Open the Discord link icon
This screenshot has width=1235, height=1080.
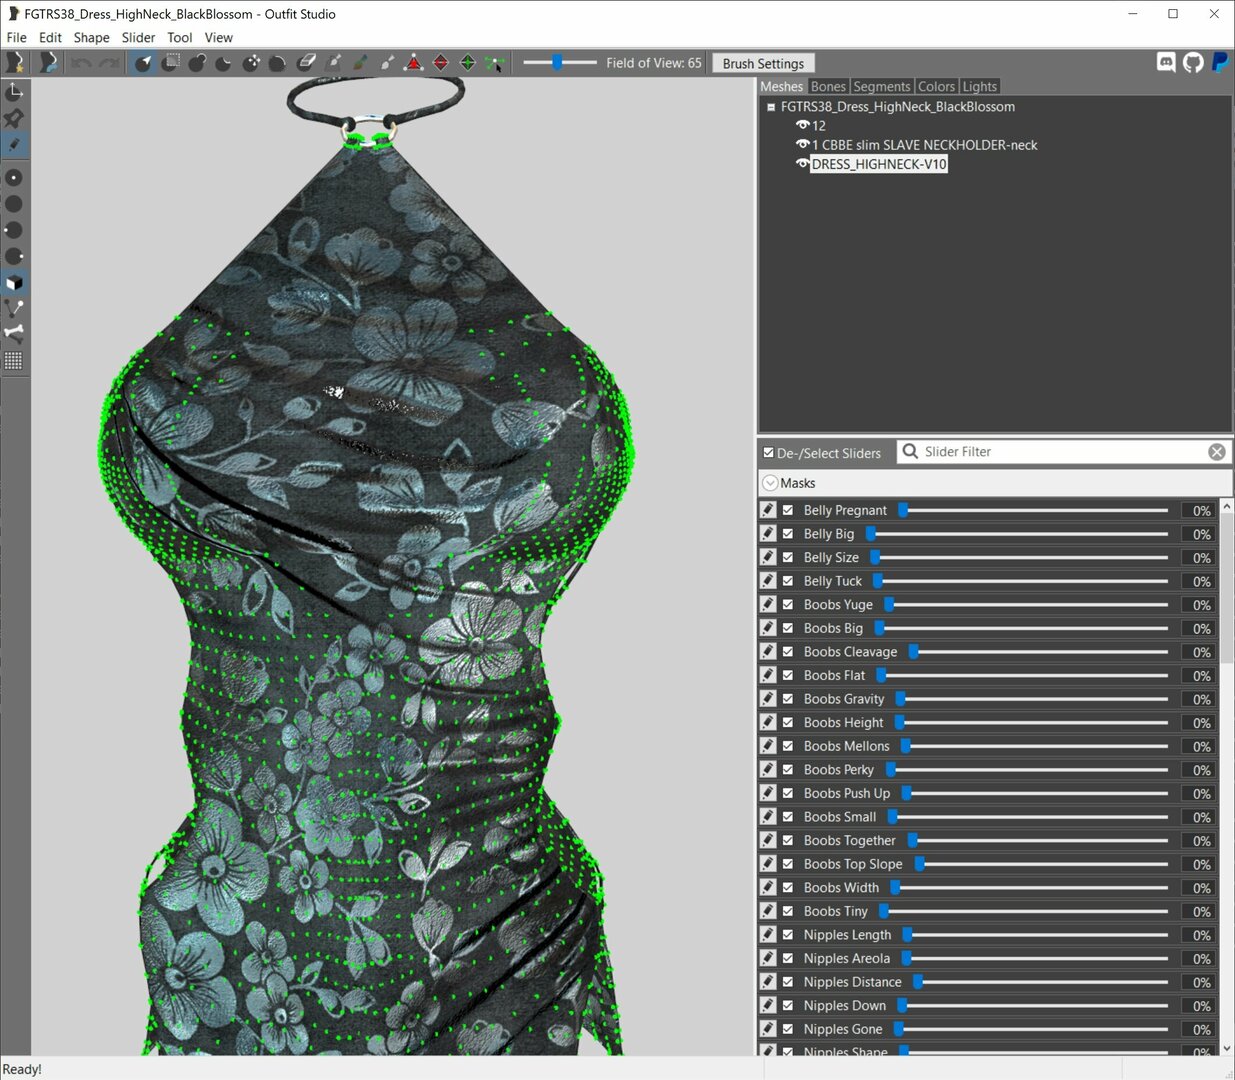1166,63
